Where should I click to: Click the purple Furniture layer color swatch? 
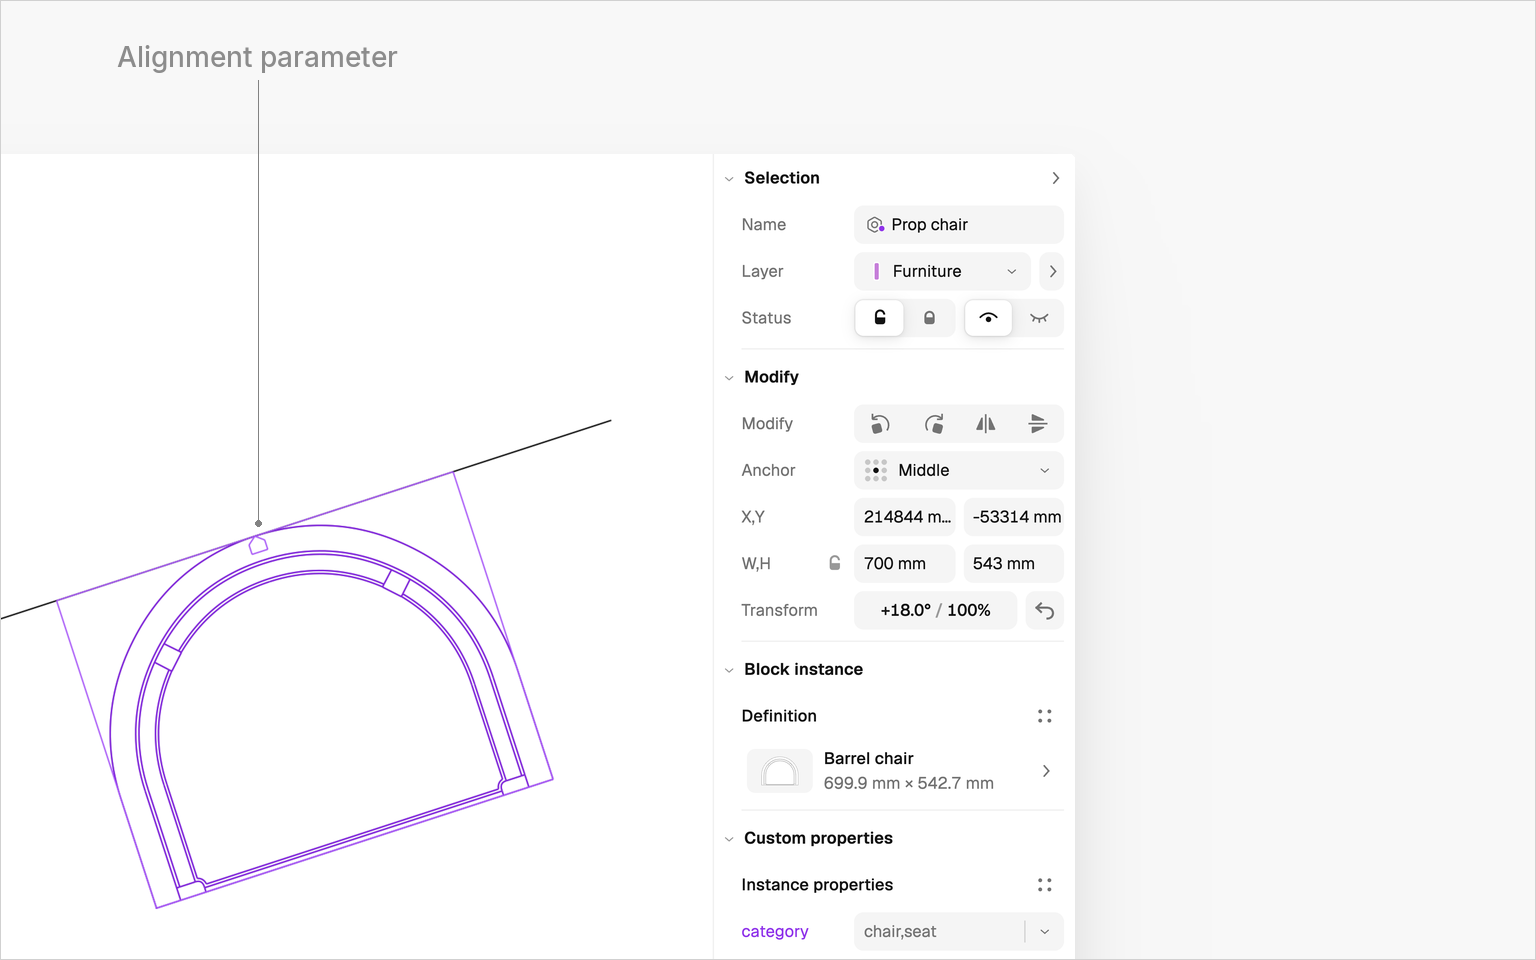tap(877, 271)
